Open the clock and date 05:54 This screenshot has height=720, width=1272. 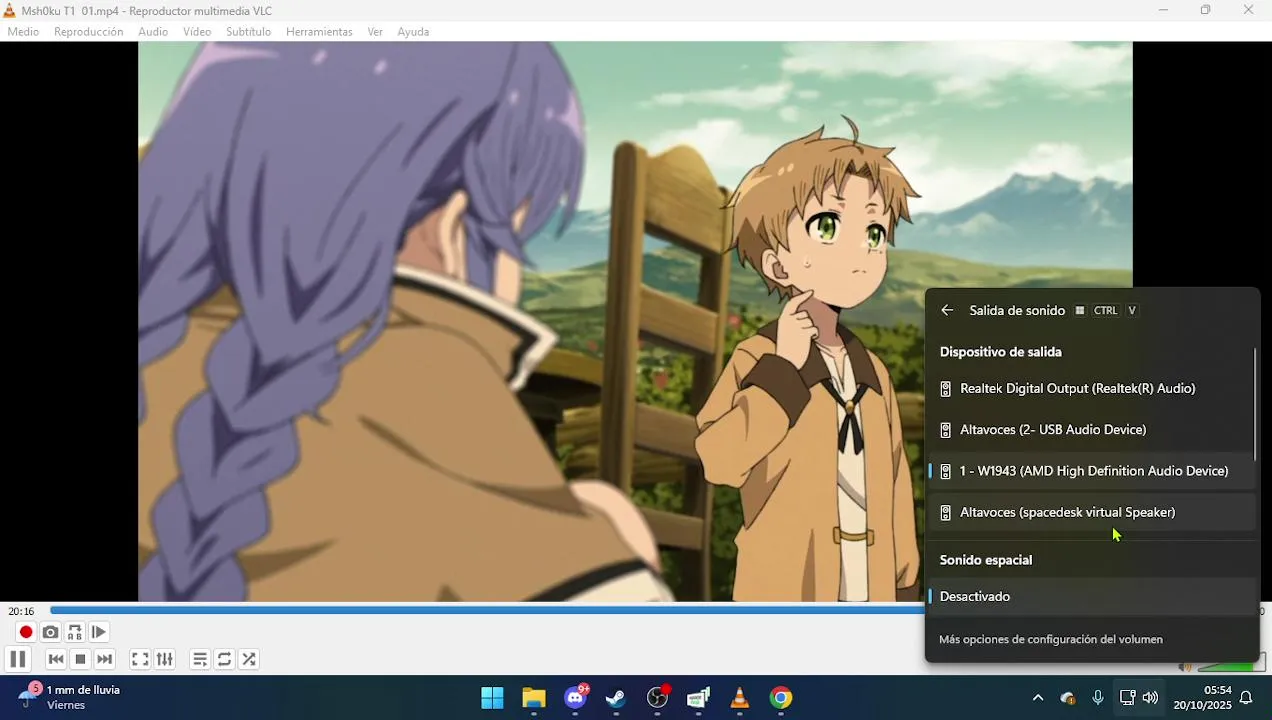coord(1203,698)
